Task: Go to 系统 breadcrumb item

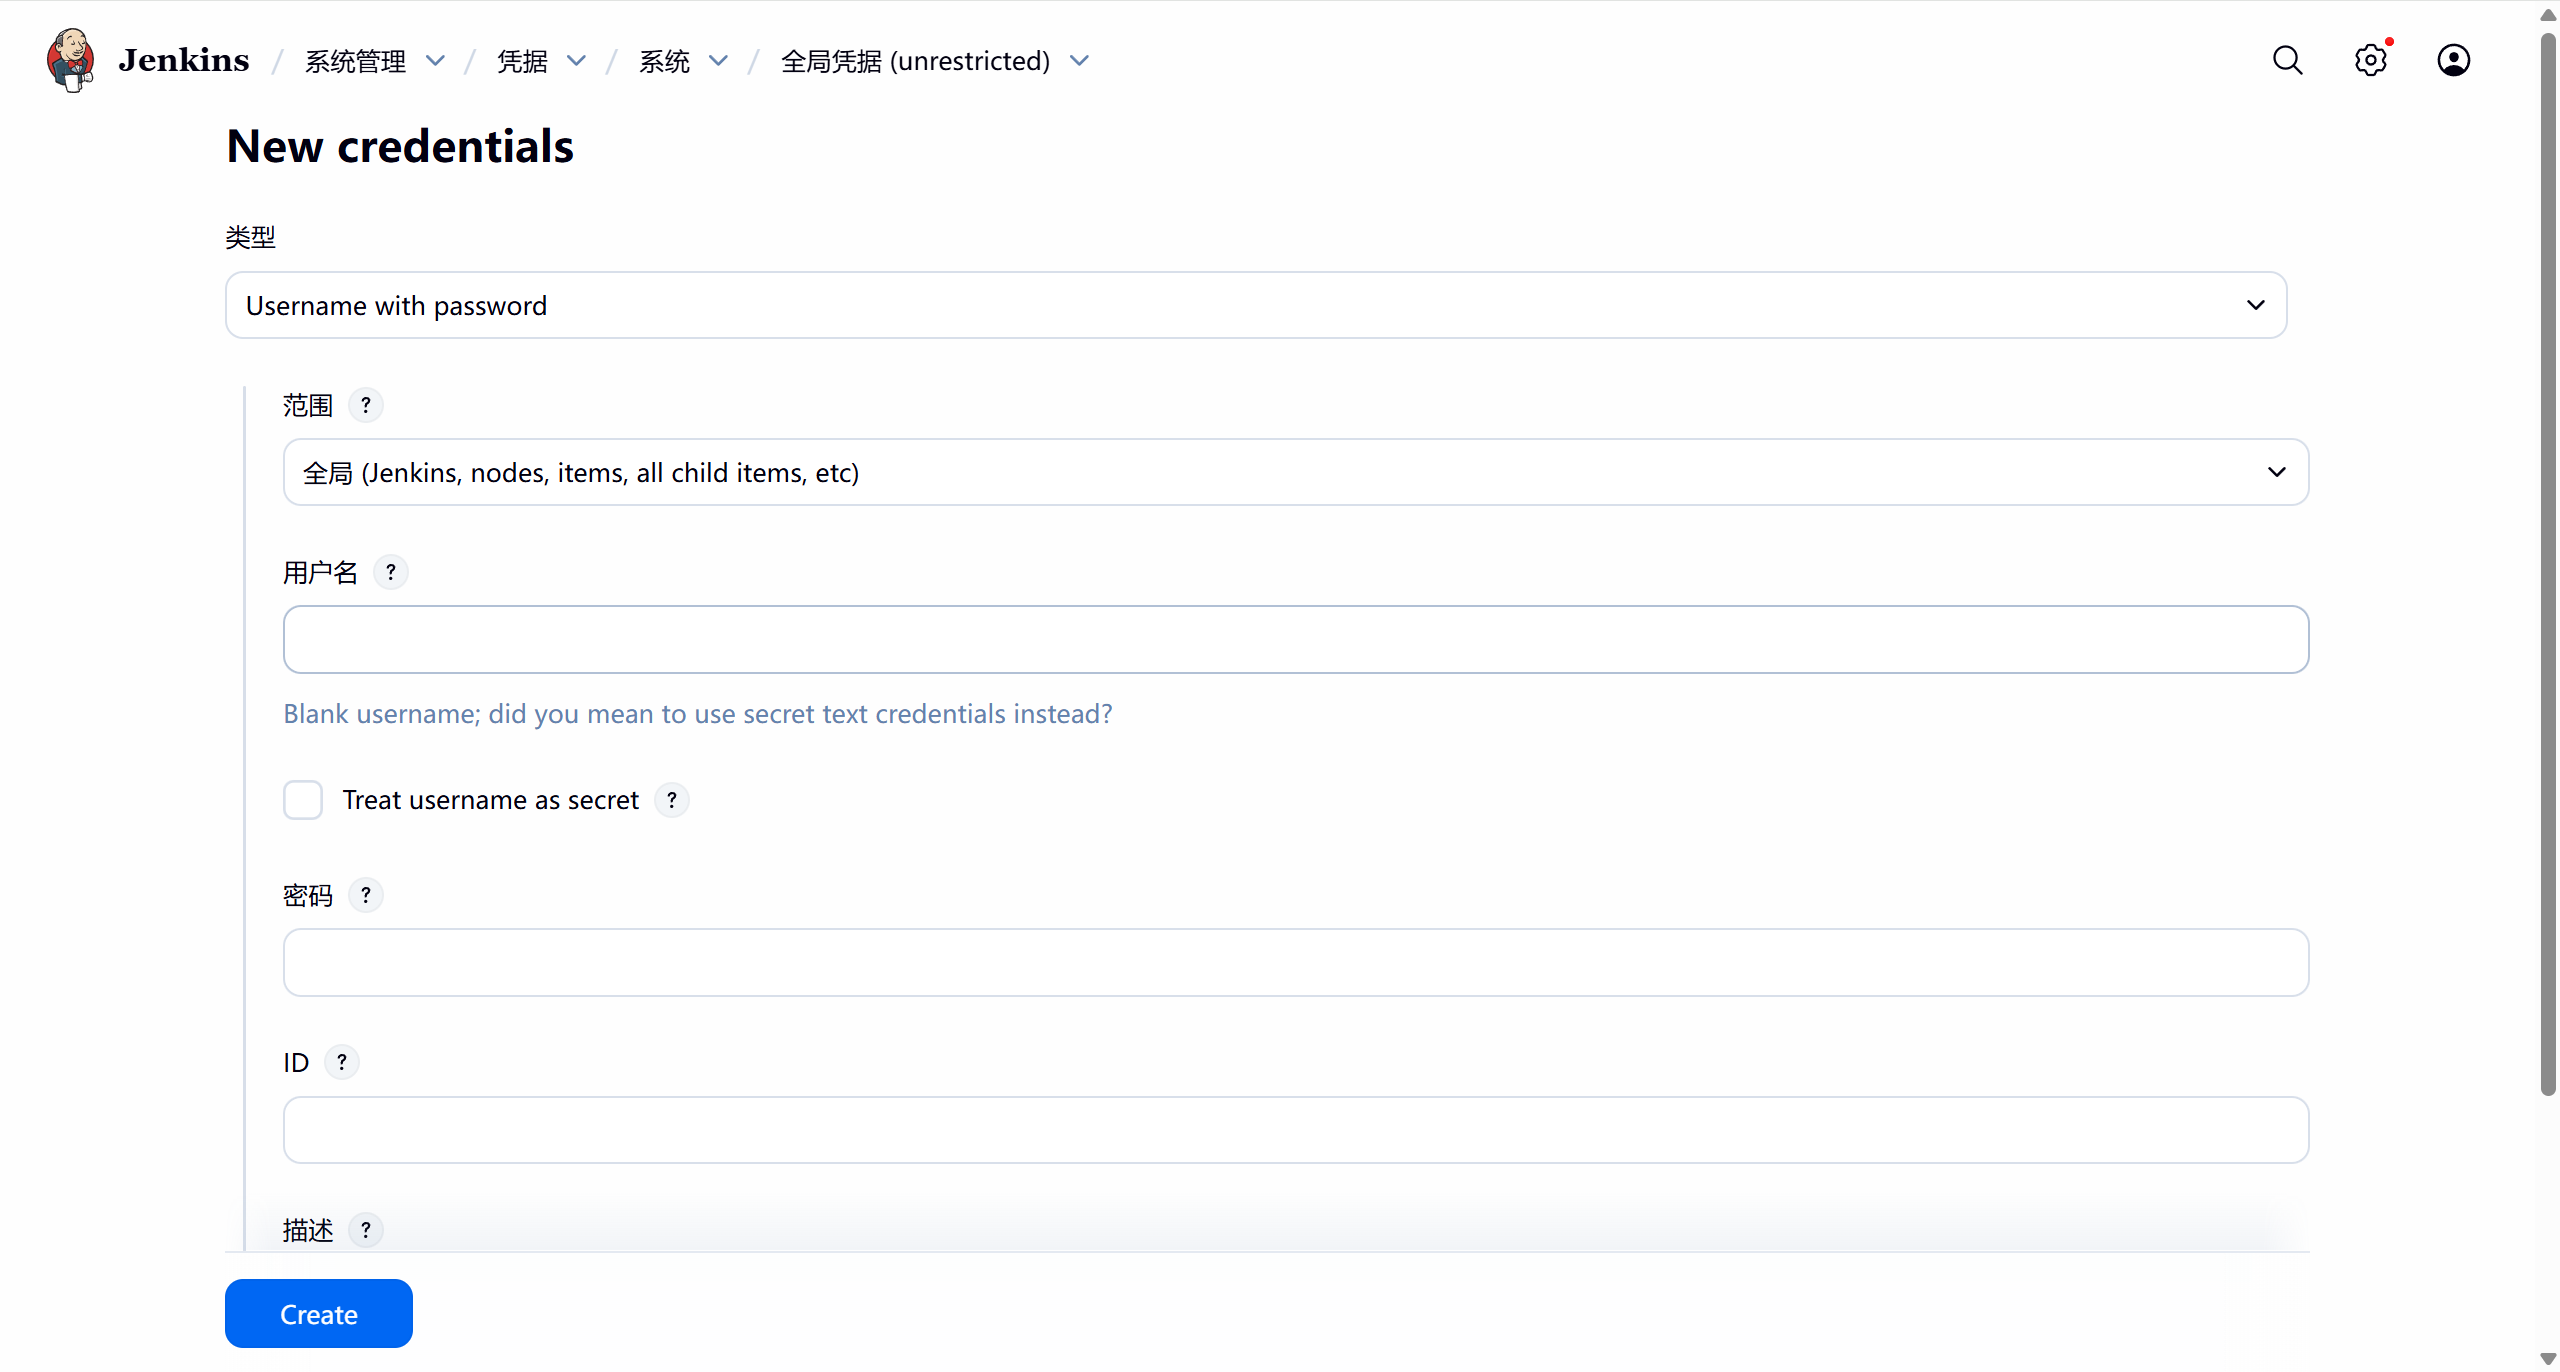Action: tap(664, 61)
